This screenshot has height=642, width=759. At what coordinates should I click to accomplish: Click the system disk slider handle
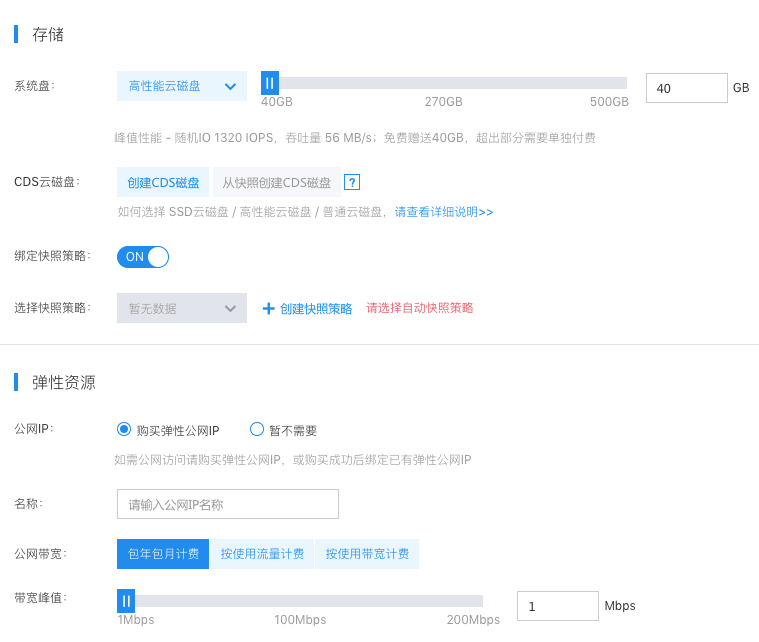270,83
